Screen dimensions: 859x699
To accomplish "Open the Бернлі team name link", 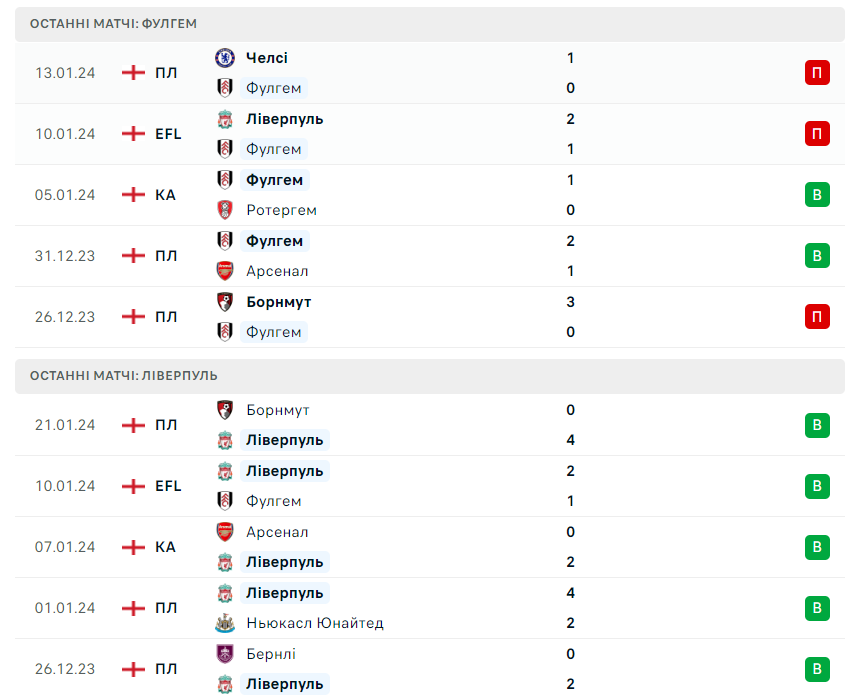I will click(x=271, y=654).
